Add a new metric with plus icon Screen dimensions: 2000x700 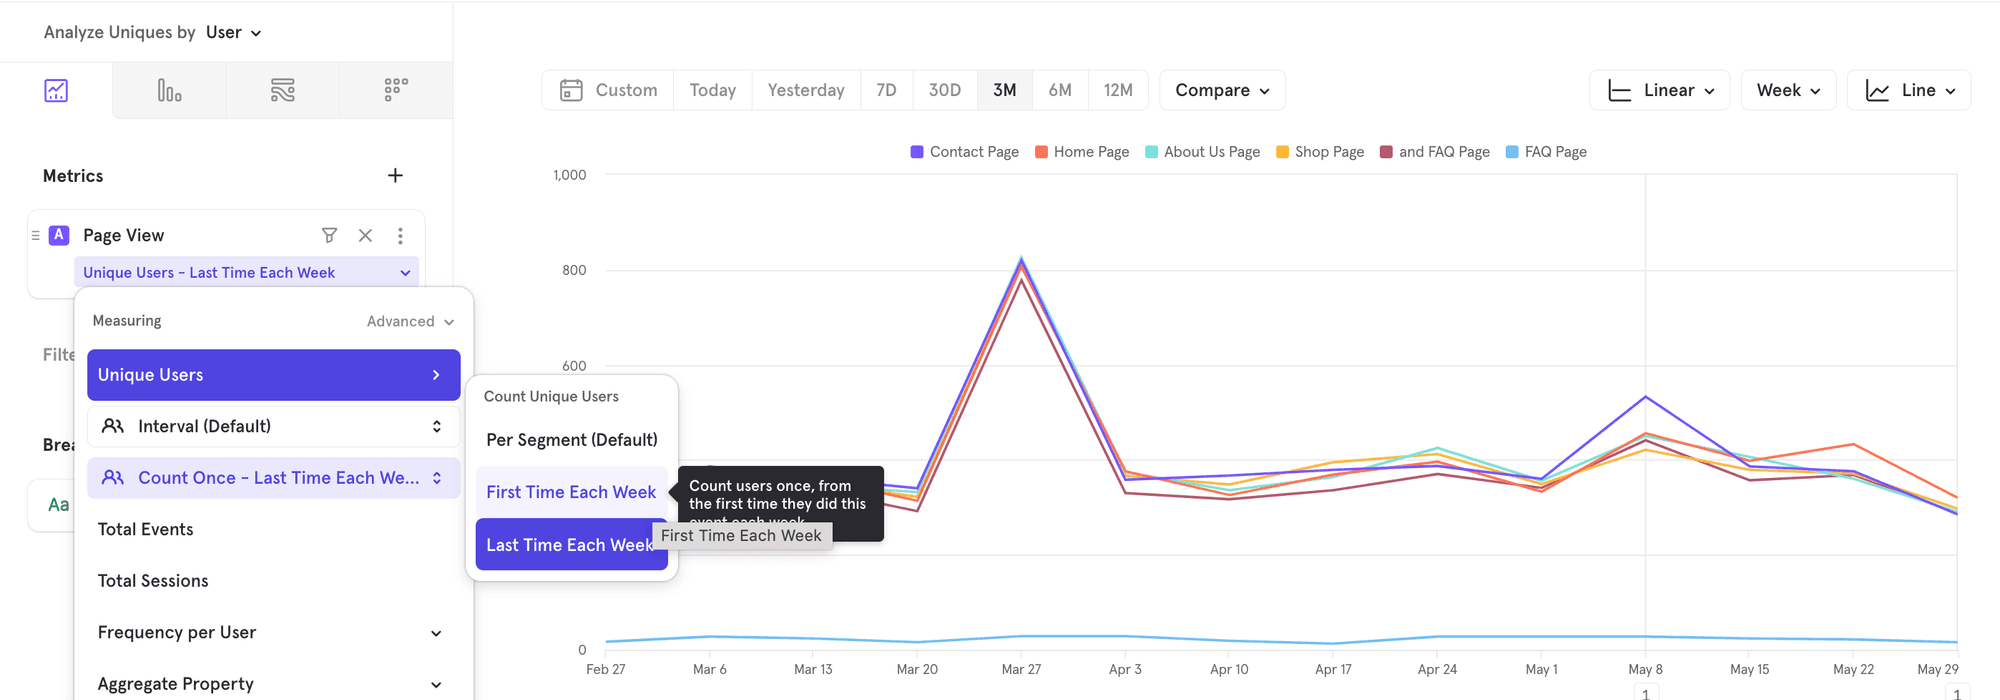pos(395,176)
